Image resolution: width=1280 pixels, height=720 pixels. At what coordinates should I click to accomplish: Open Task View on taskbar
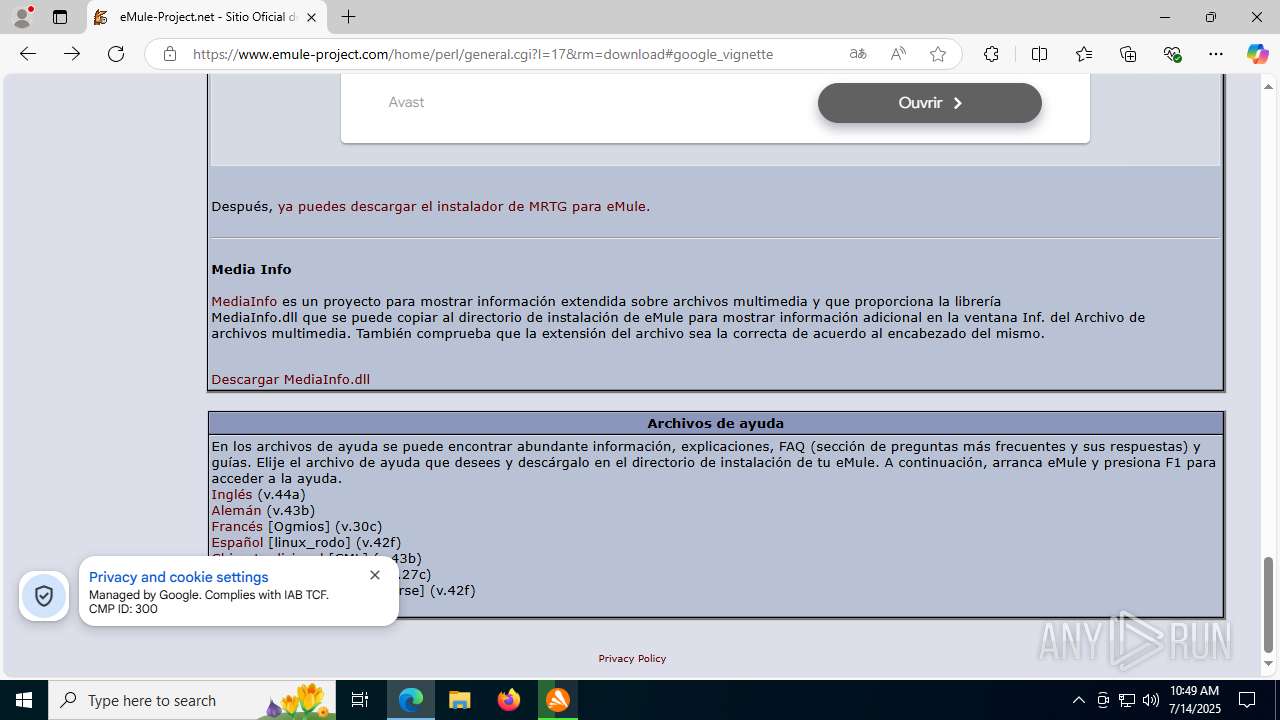360,700
